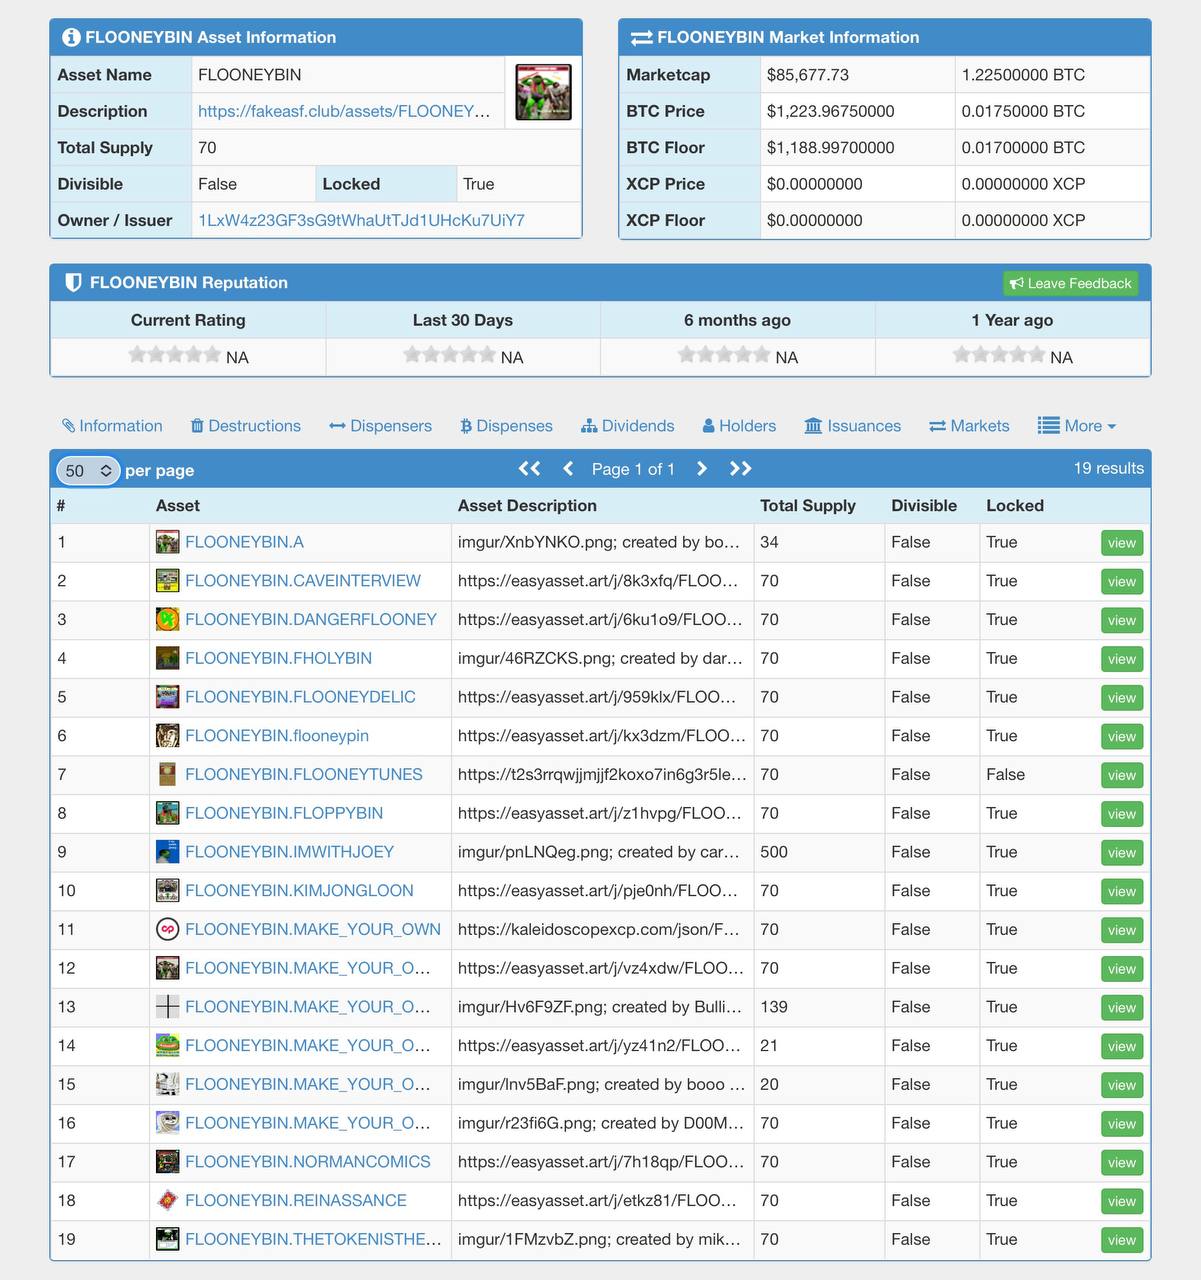Open the FLOONEYBIN.IMWITHJOEY asset link
Screen dimensions: 1201x1280
(289, 852)
